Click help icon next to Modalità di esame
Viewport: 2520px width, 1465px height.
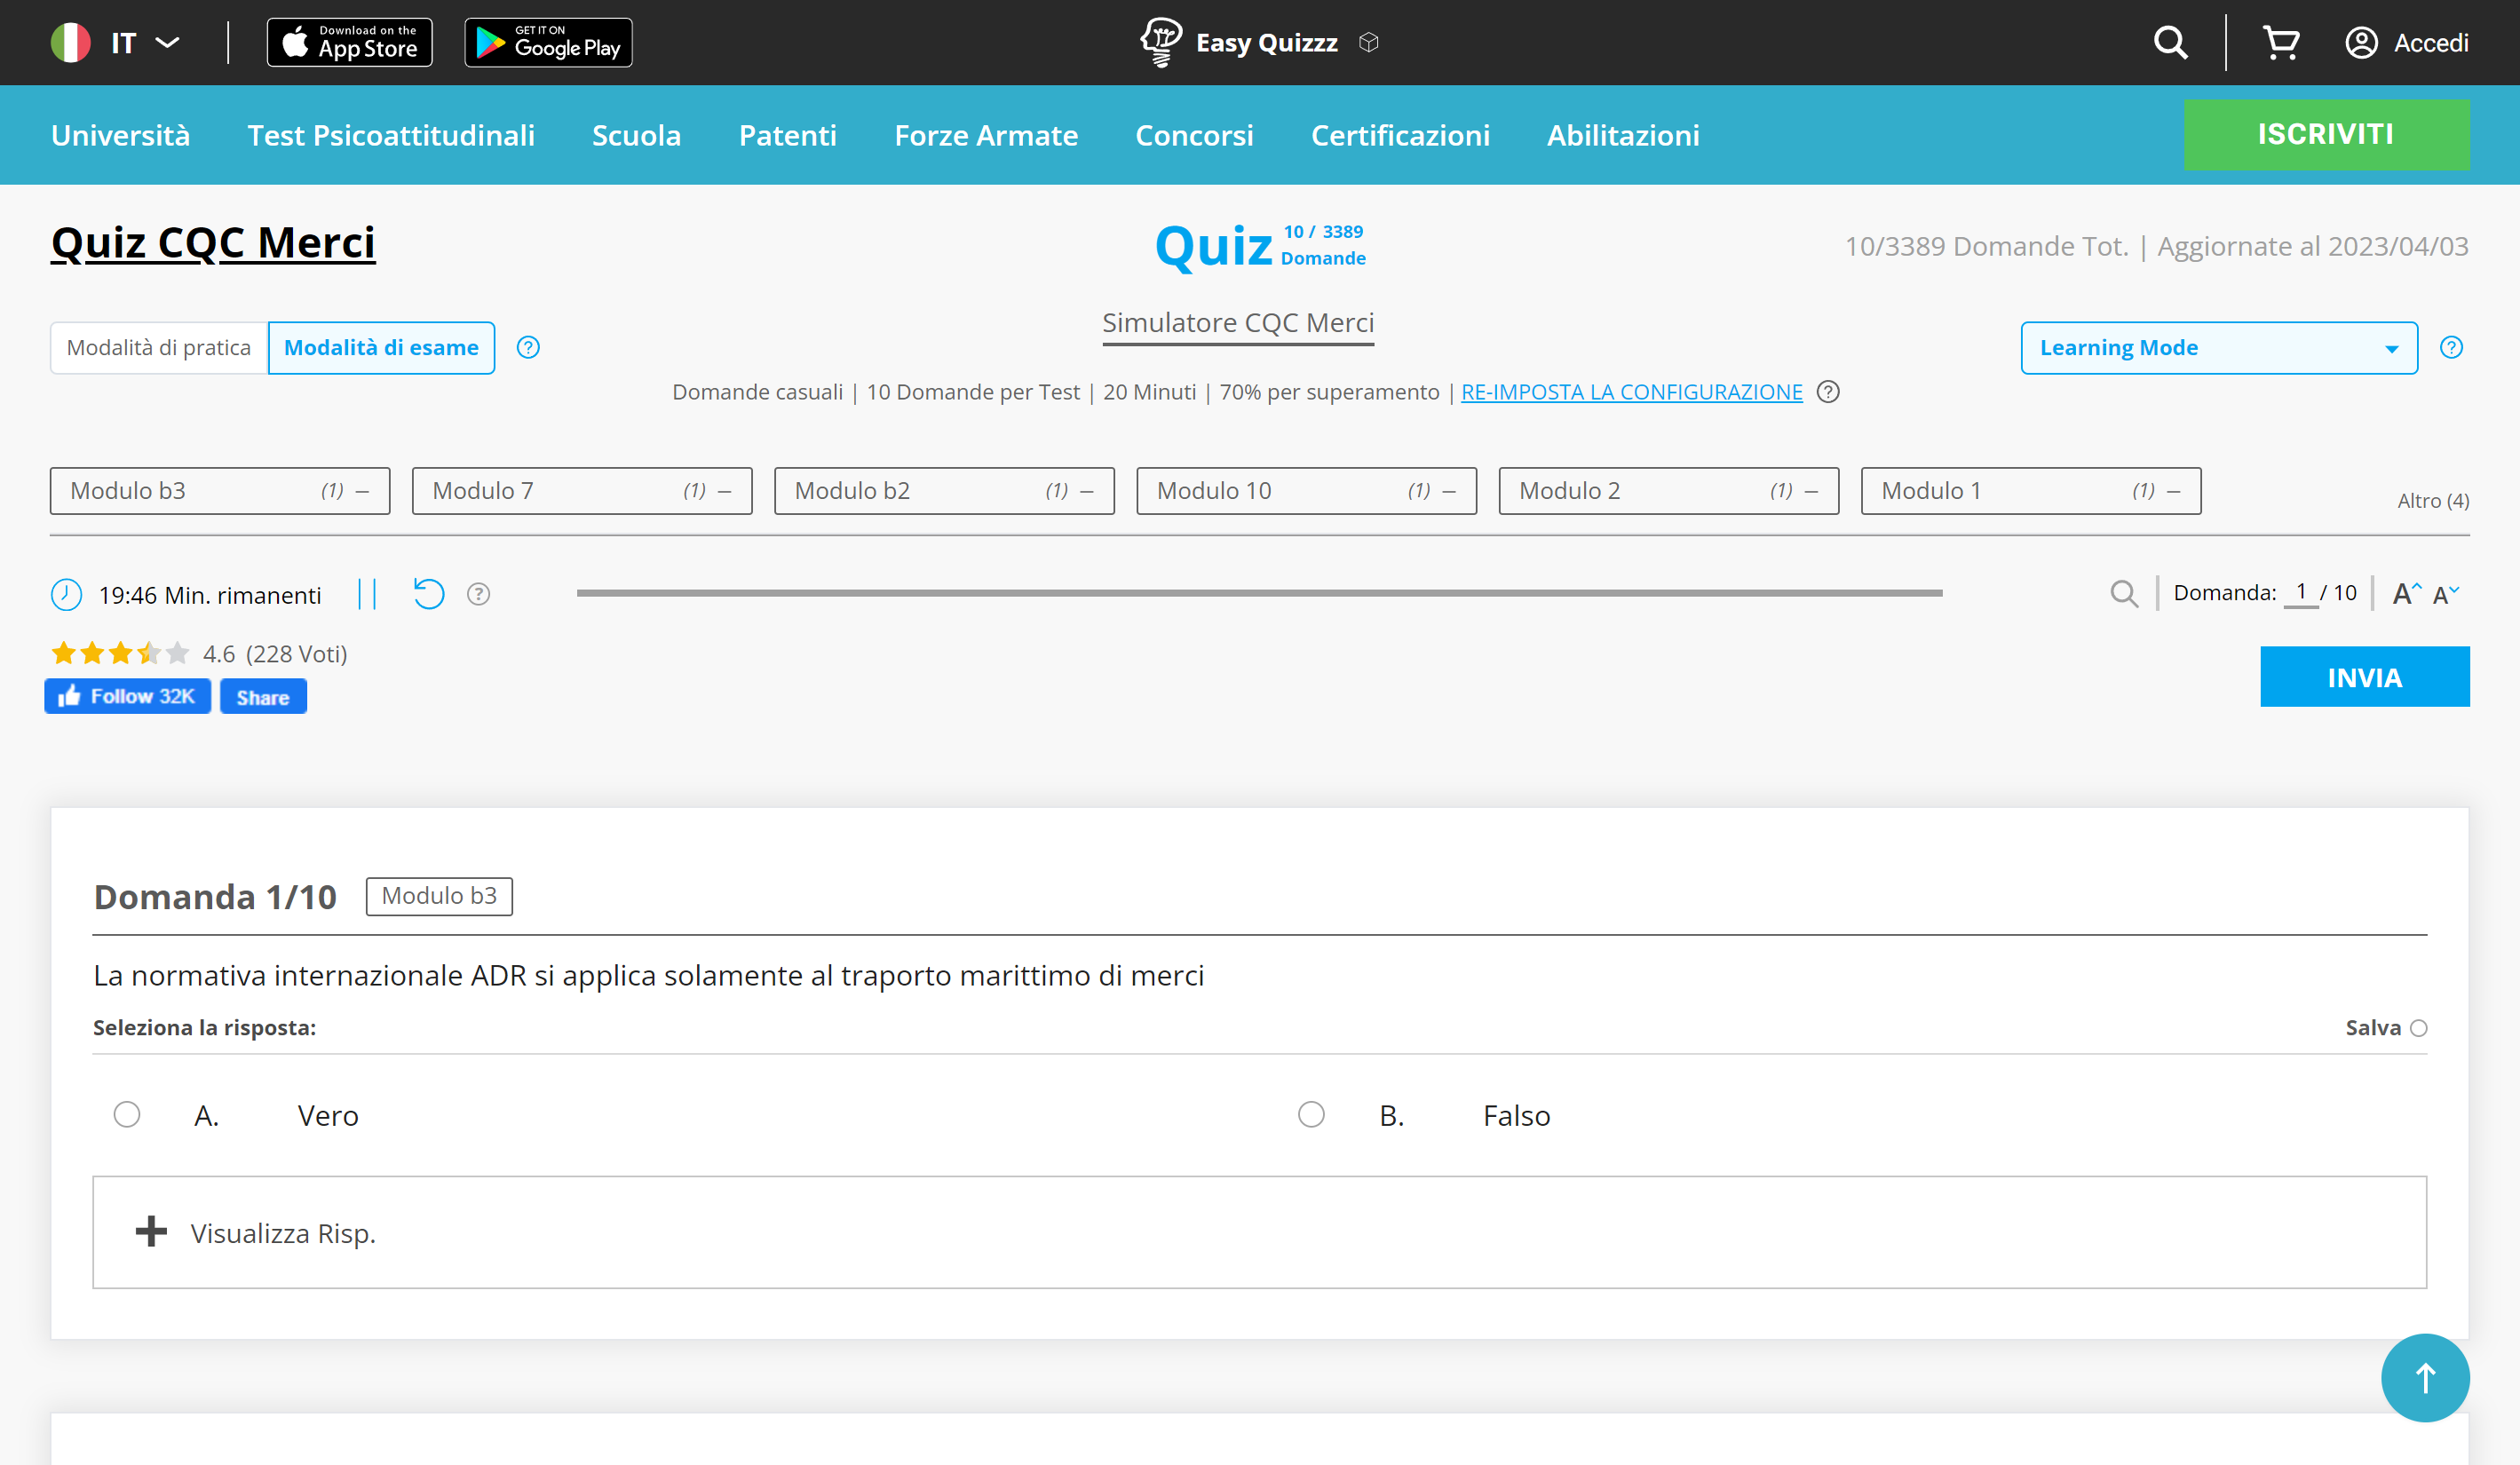click(528, 347)
